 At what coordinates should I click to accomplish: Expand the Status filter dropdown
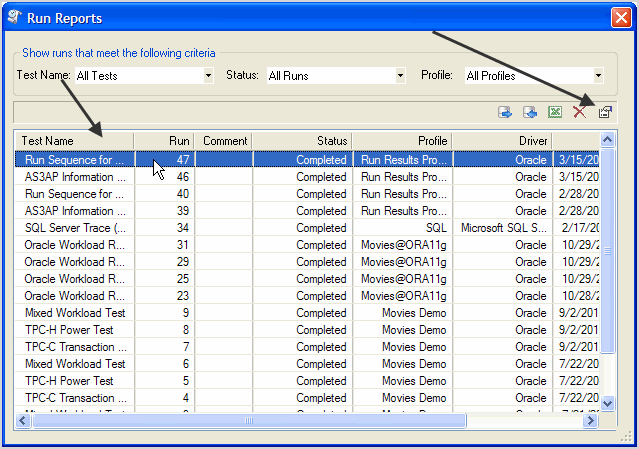coord(400,75)
